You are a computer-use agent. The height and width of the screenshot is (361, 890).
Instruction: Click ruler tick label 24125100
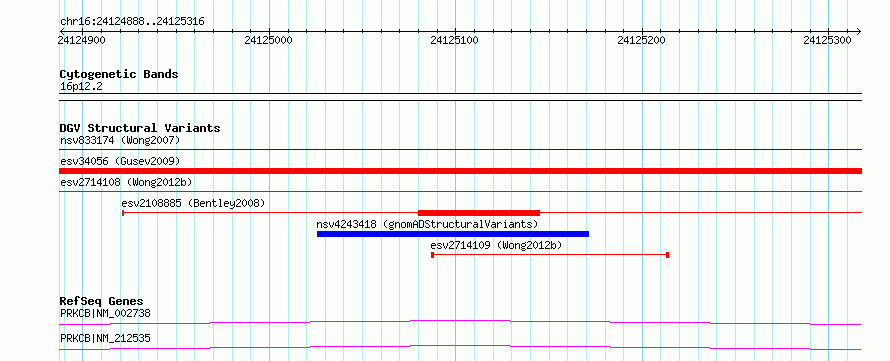(x=455, y=40)
